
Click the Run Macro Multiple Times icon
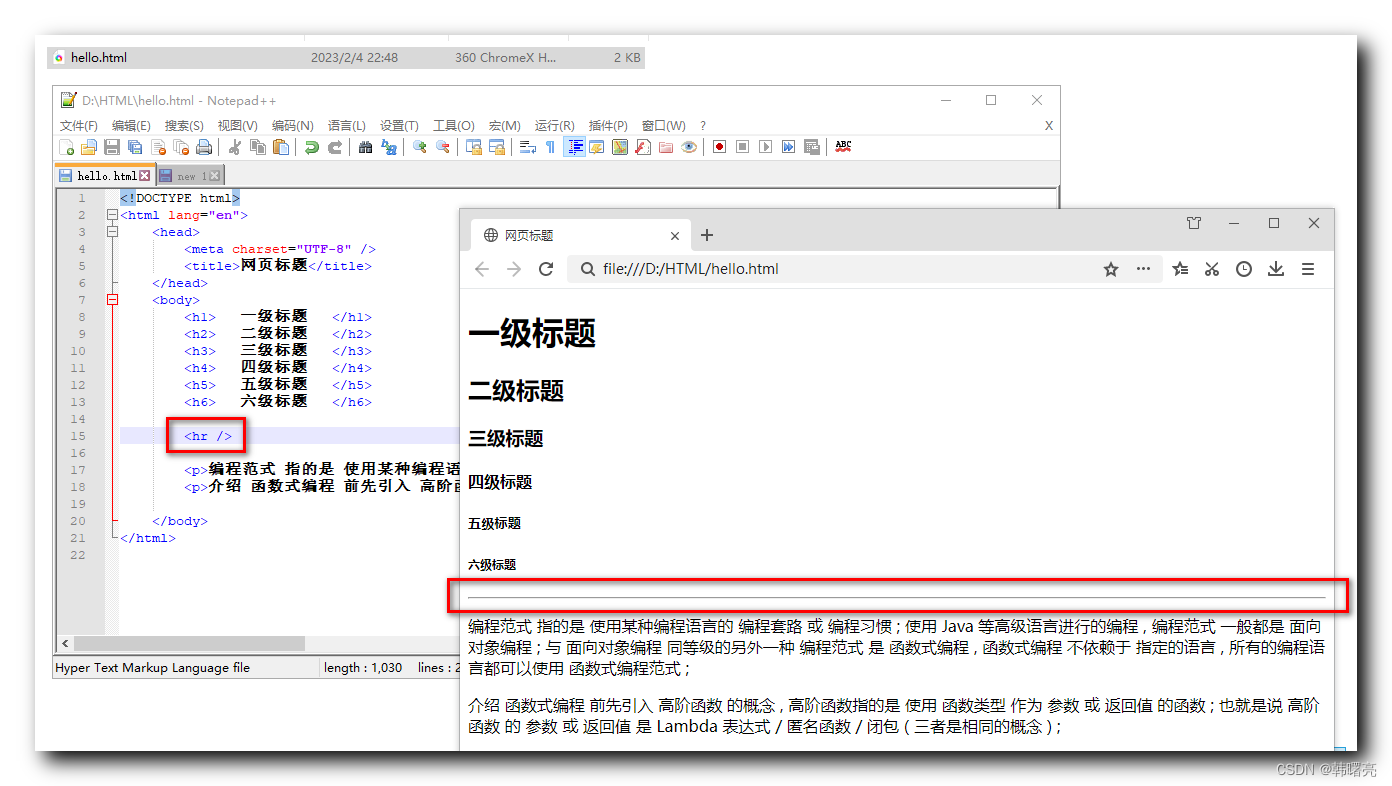[788, 147]
